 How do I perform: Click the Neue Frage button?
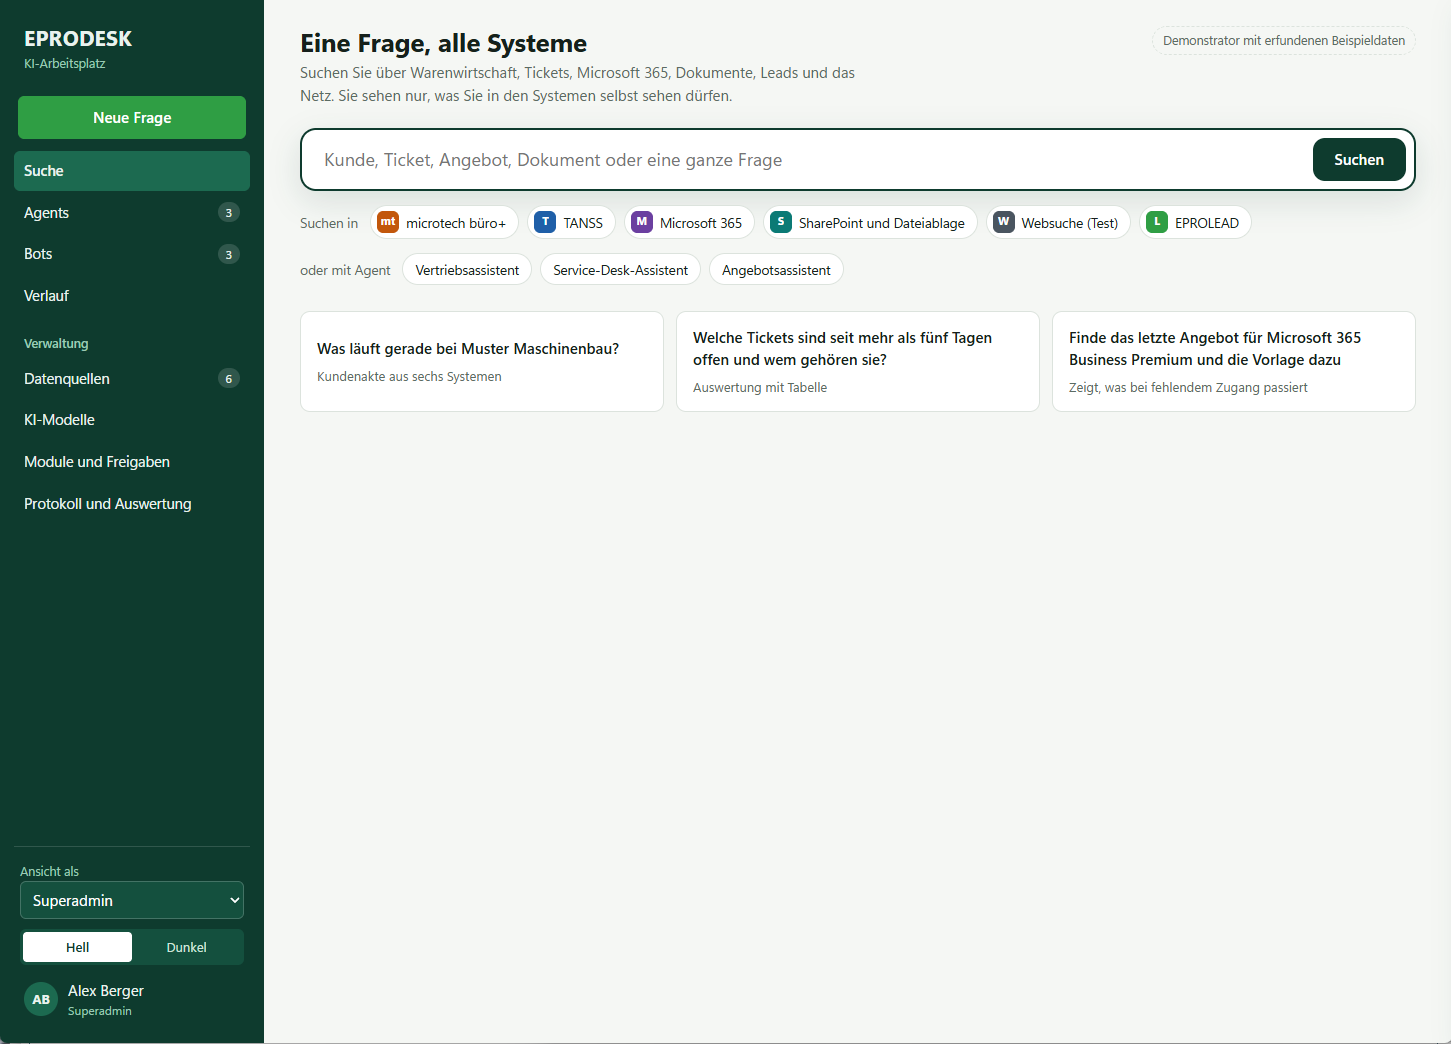click(132, 118)
